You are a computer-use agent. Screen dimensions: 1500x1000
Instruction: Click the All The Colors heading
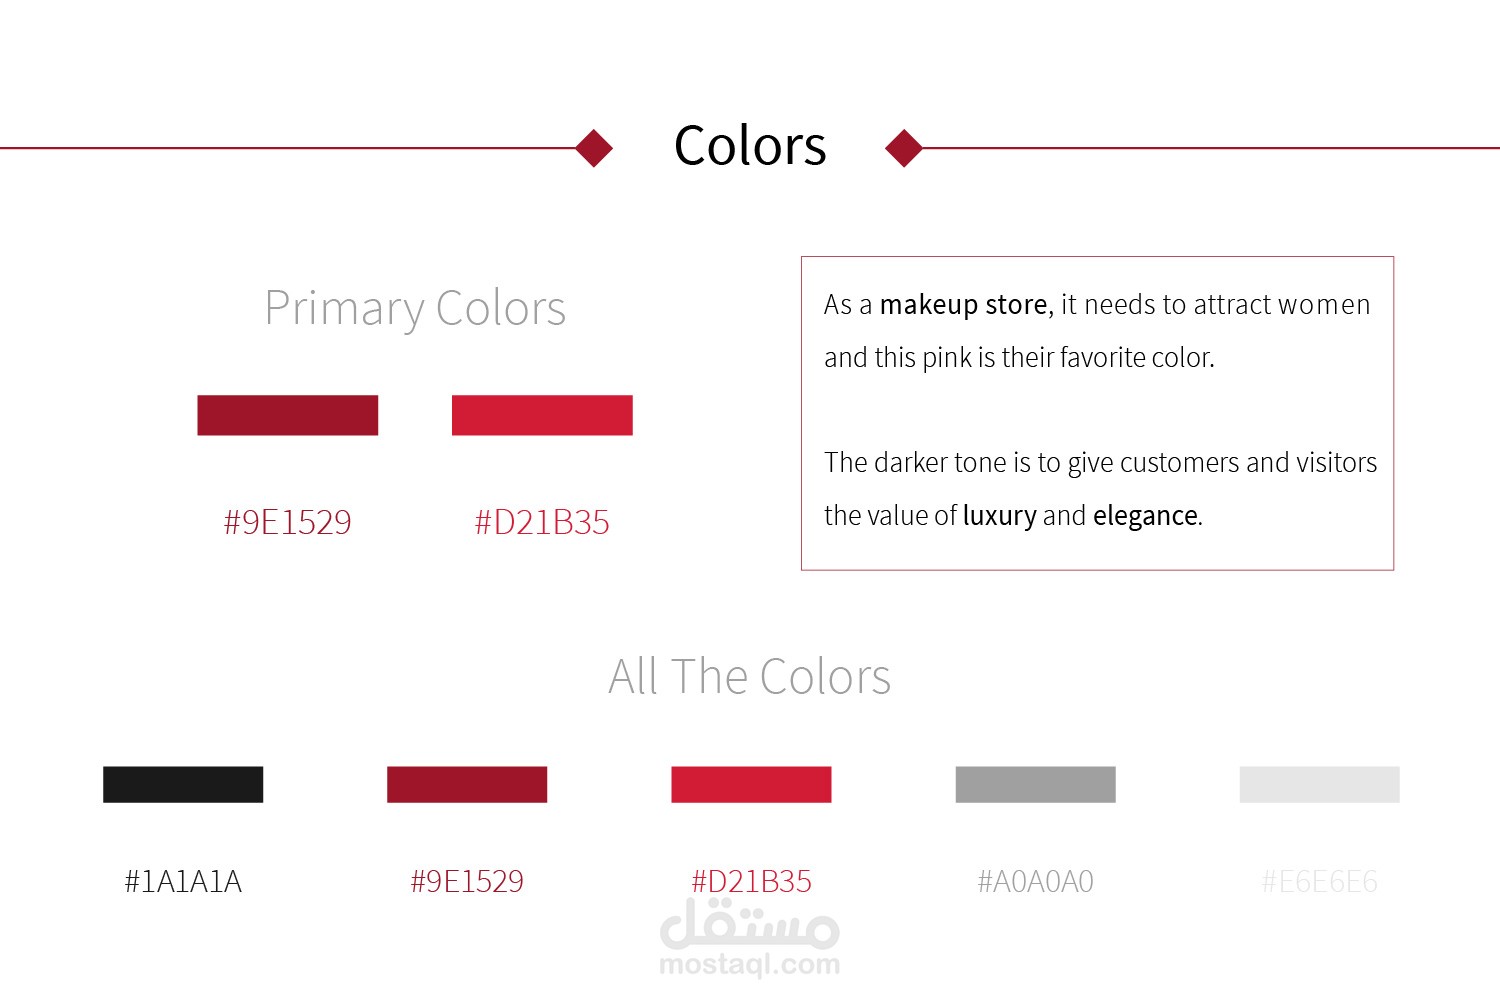749,677
